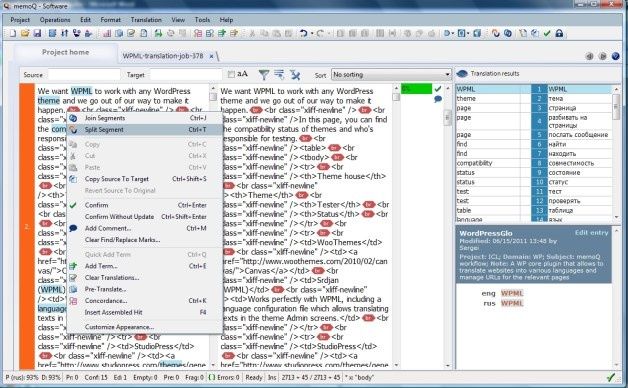Click the blue help question mark icon
This screenshot has height=388, width=628.
pyautogui.click(x=616, y=56)
